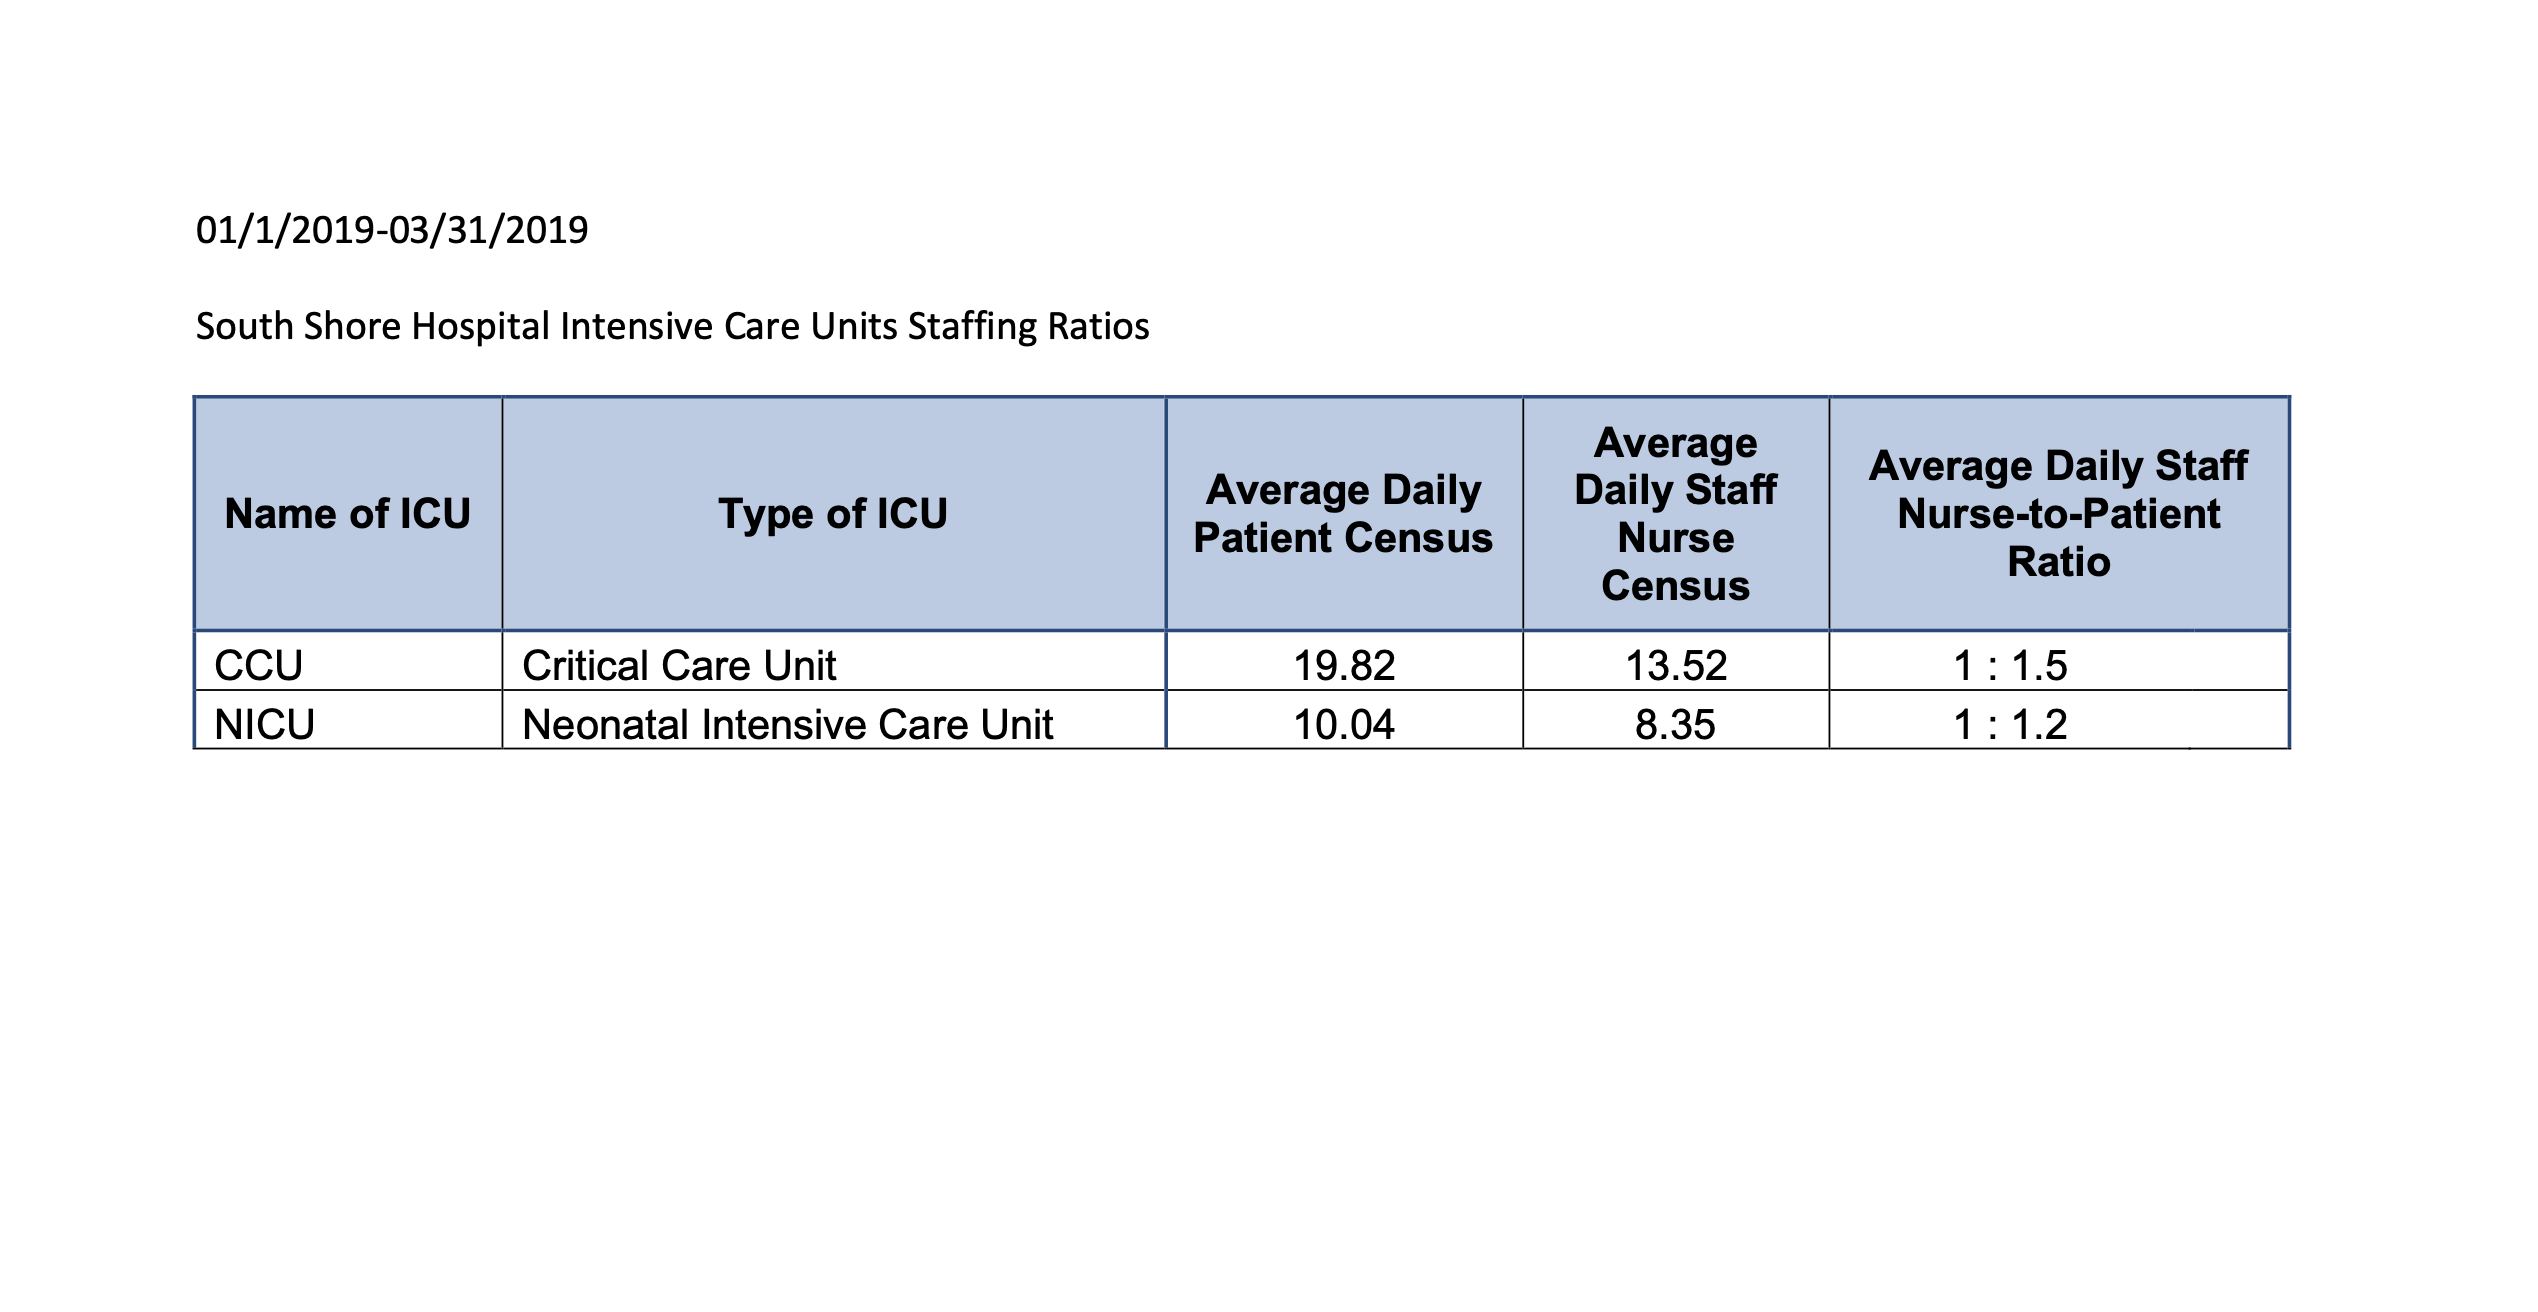Screen dimensions: 2538x1312
Task: Click the 'Name of ICU' column header
Action: pyautogui.click(x=347, y=514)
